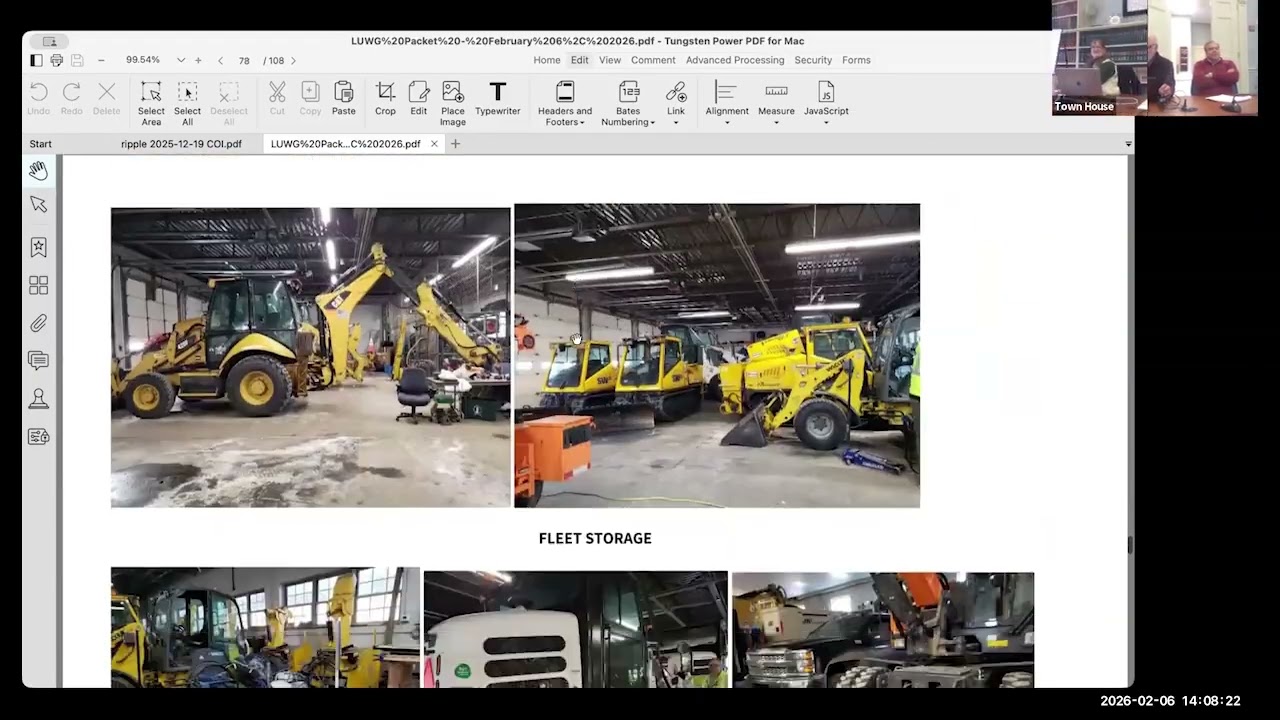Select the Crop tool
This screenshot has width=1280, height=720.
pos(385,100)
